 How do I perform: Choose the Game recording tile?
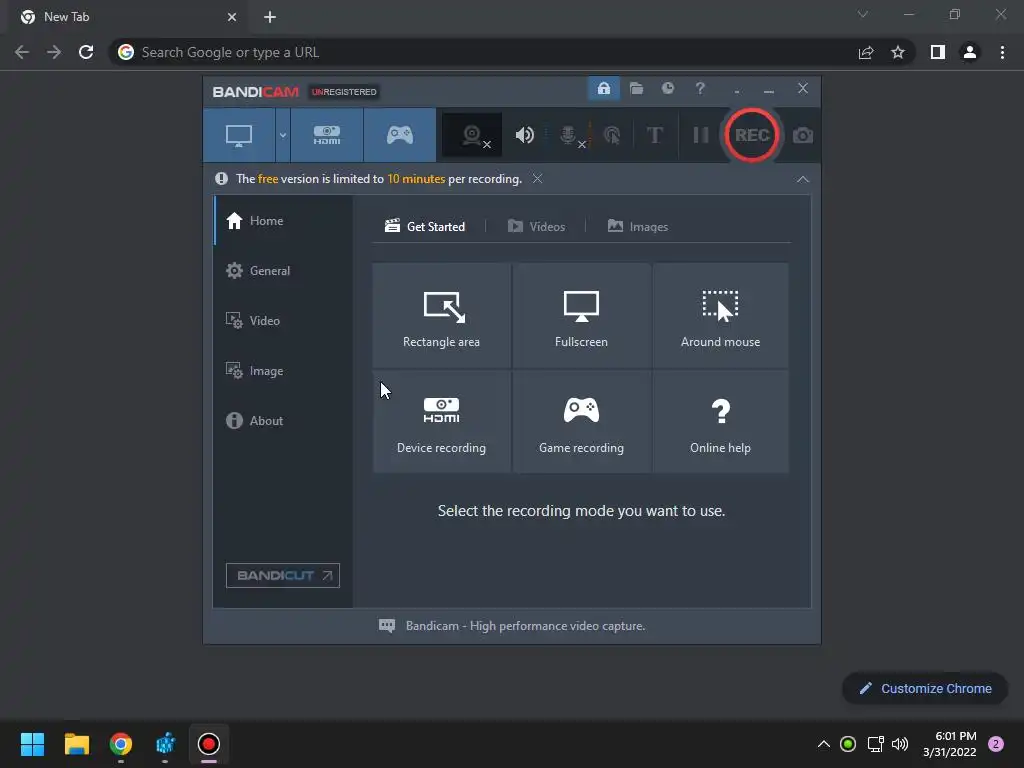pyautogui.click(x=581, y=422)
